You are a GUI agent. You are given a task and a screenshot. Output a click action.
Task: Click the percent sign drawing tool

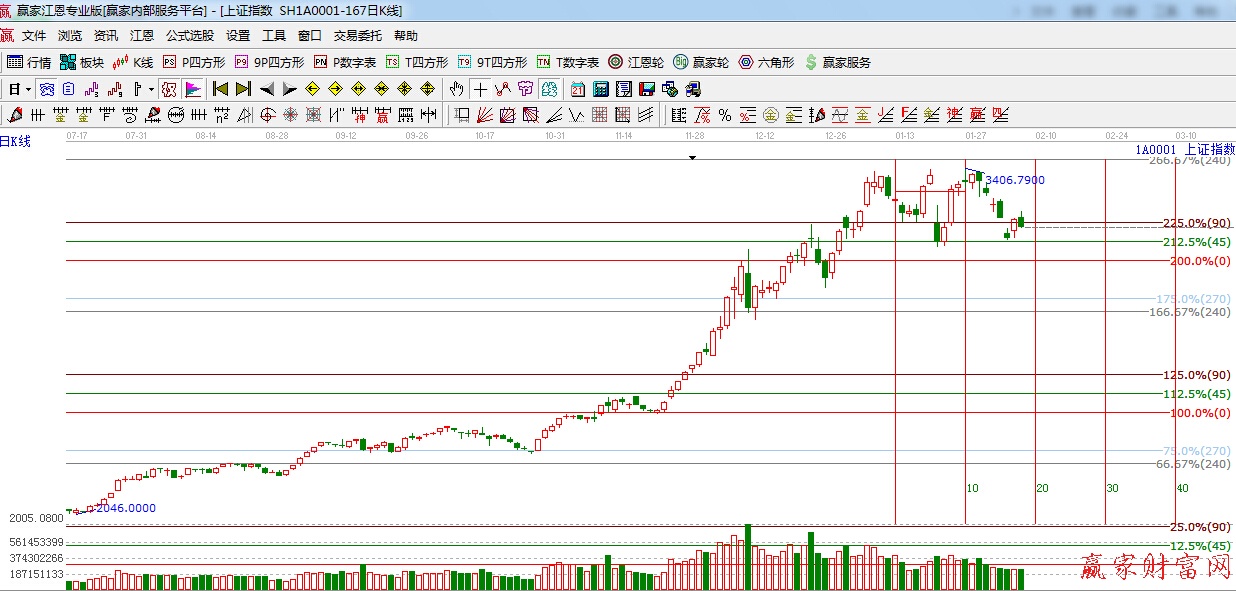(724, 115)
